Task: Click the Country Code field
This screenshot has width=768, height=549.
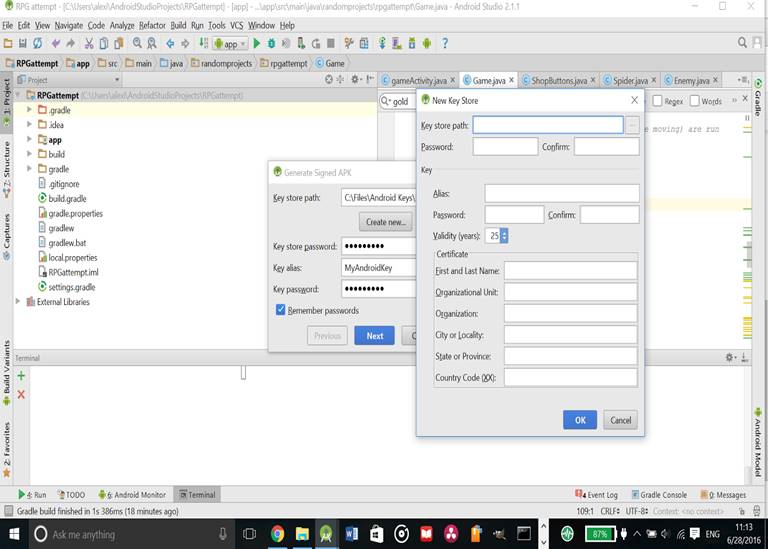Action: pyautogui.click(x=571, y=378)
